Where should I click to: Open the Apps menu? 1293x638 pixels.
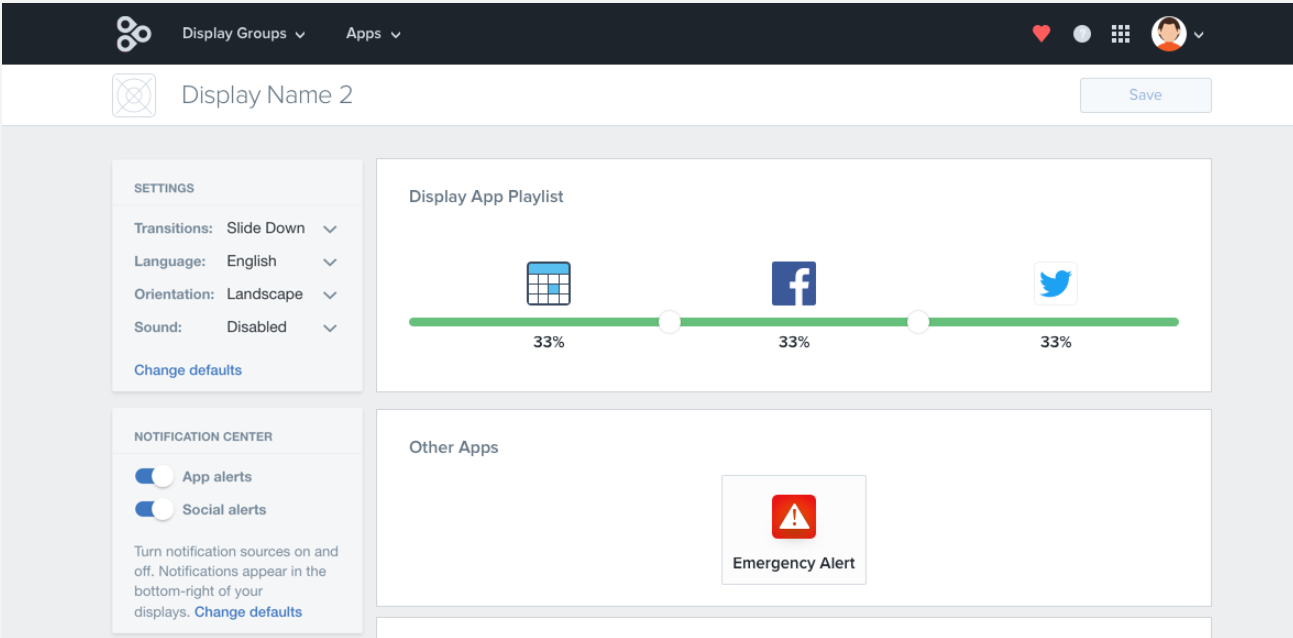pos(373,33)
